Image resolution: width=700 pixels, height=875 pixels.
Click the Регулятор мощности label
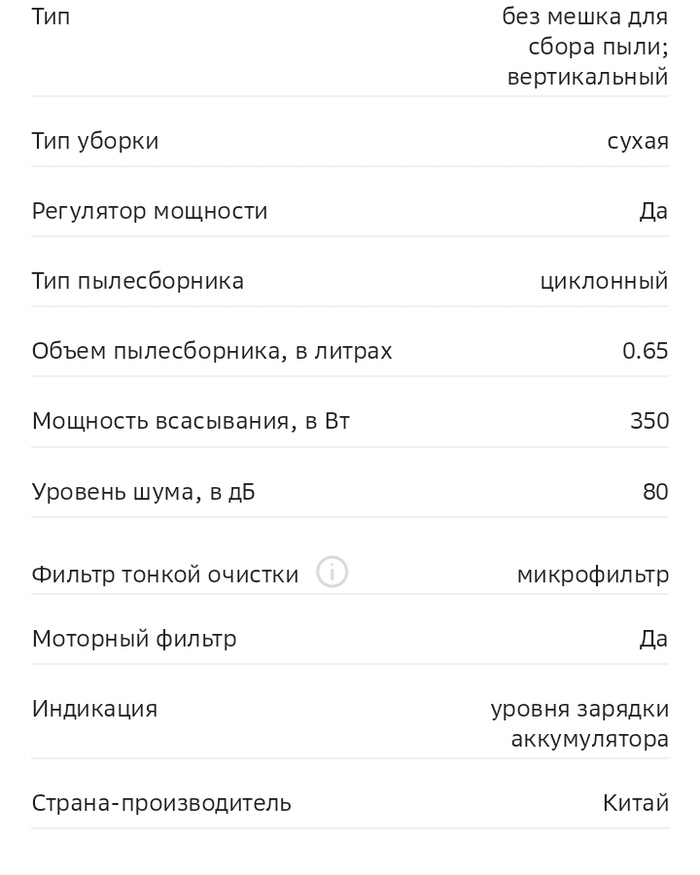click(150, 211)
